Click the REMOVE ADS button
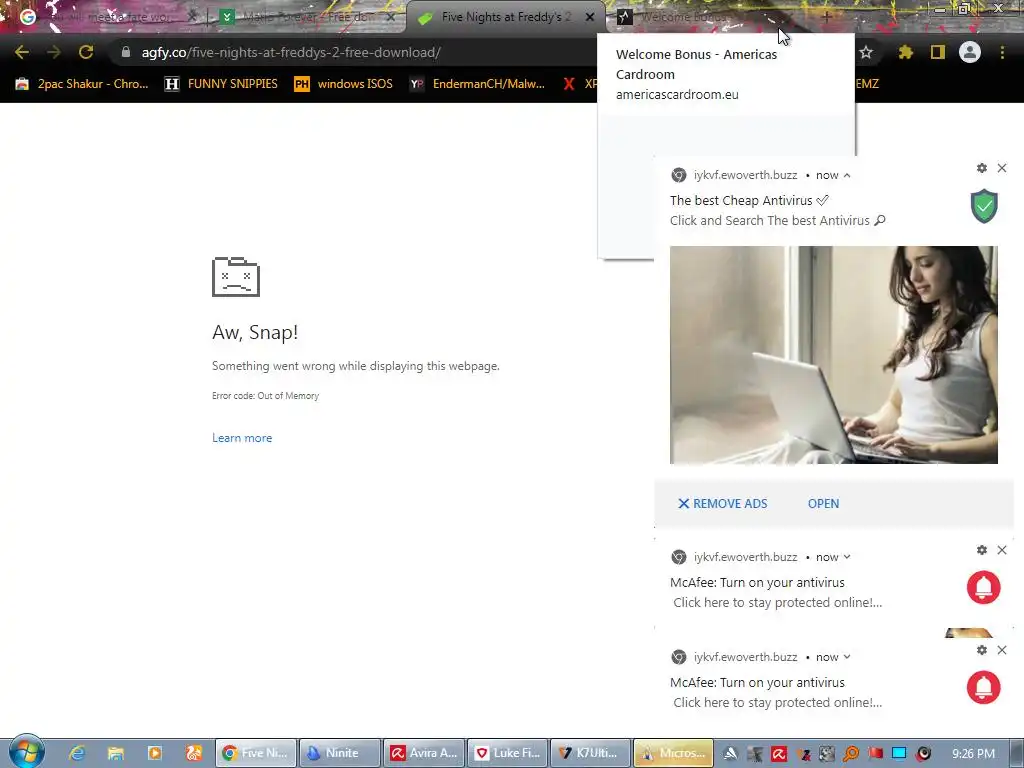Screen dimensions: 1024x768 pos(722,504)
